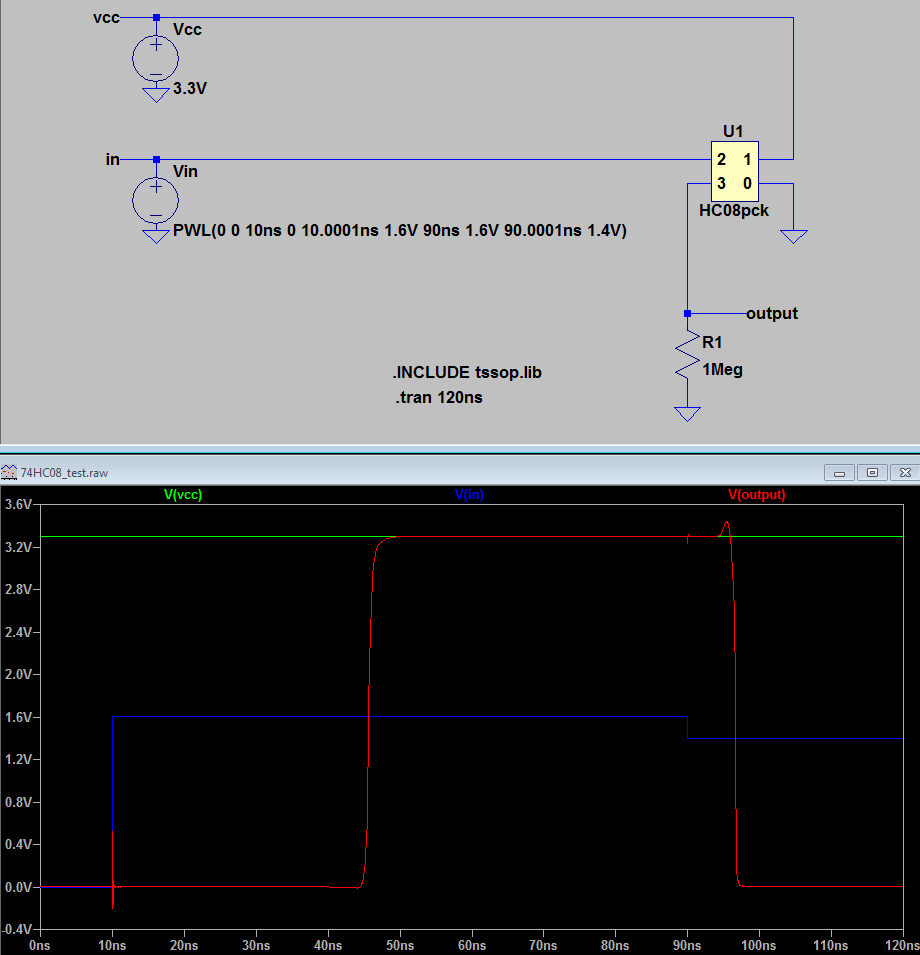The height and width of the screenshot is (955, 920).
Task: Click the 0ns time axis label
Action: click(x=40, y=946)
